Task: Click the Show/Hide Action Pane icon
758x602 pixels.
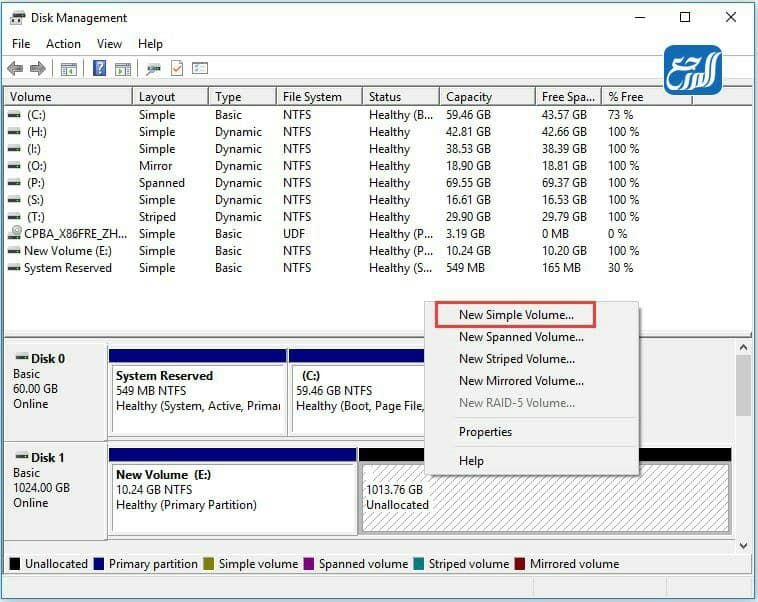Action: click(123, 69)
